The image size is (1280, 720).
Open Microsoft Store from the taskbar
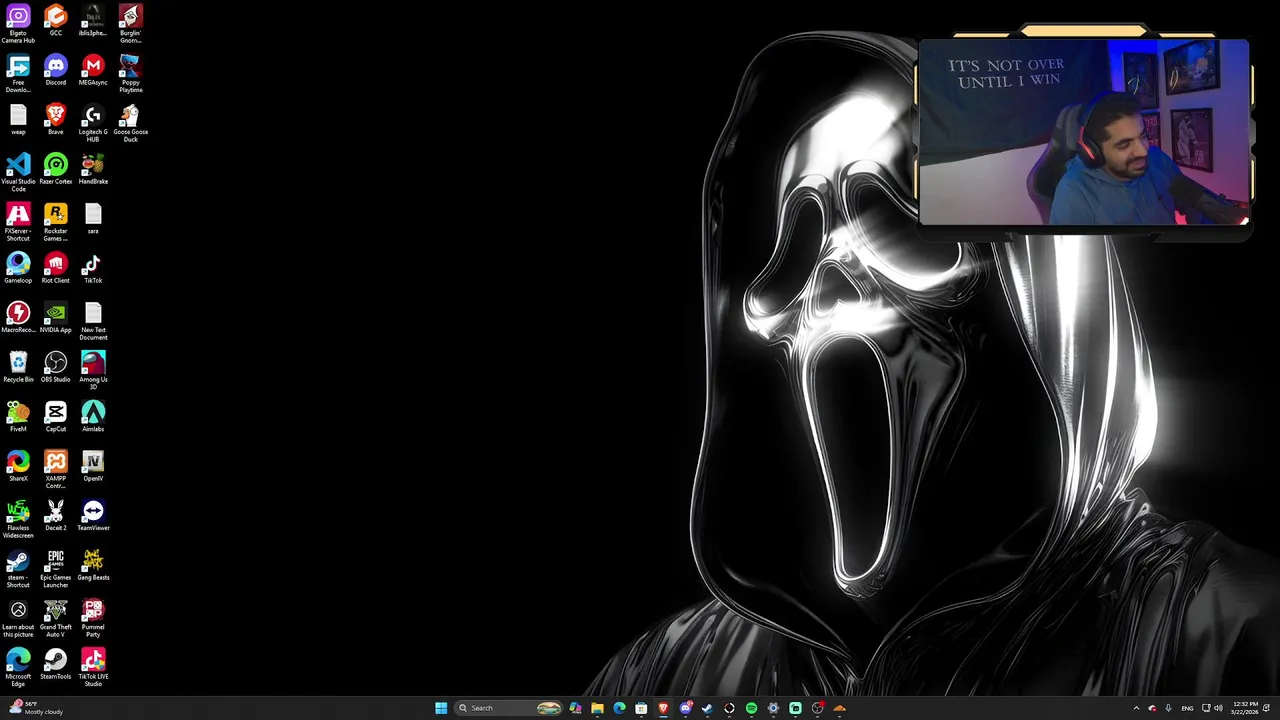(641, 708)
